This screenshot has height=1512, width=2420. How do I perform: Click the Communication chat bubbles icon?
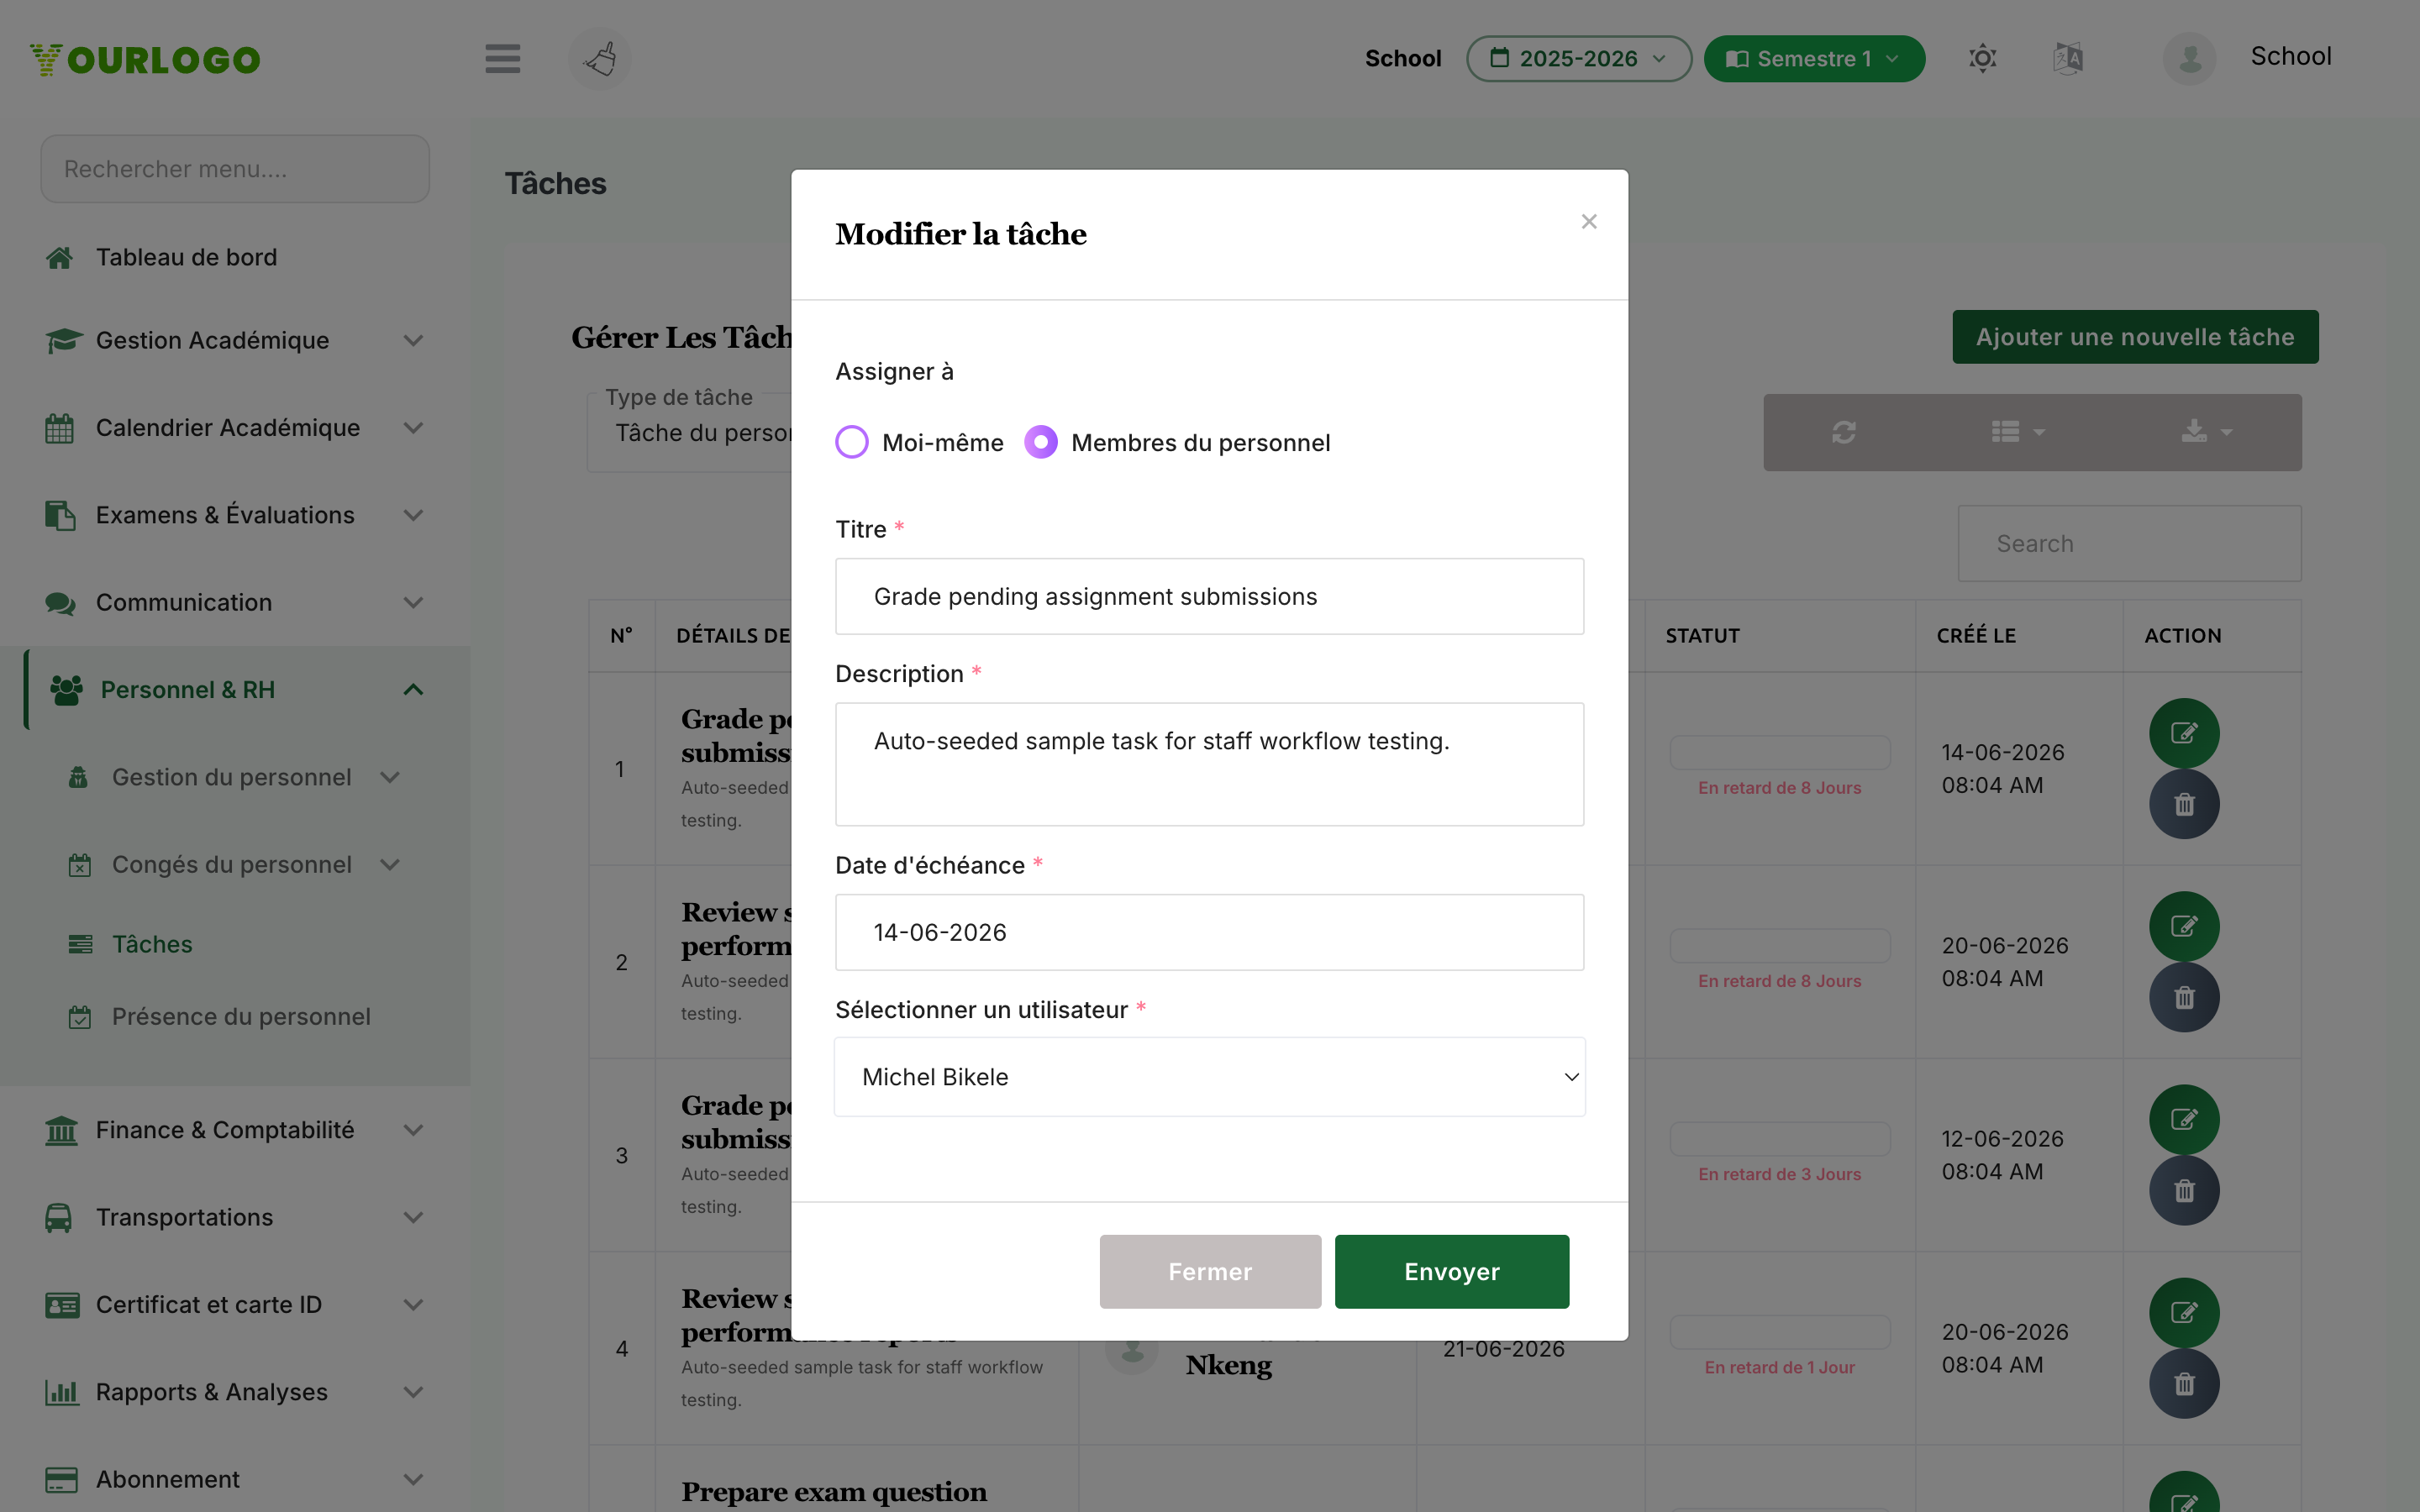click(60, 603)
